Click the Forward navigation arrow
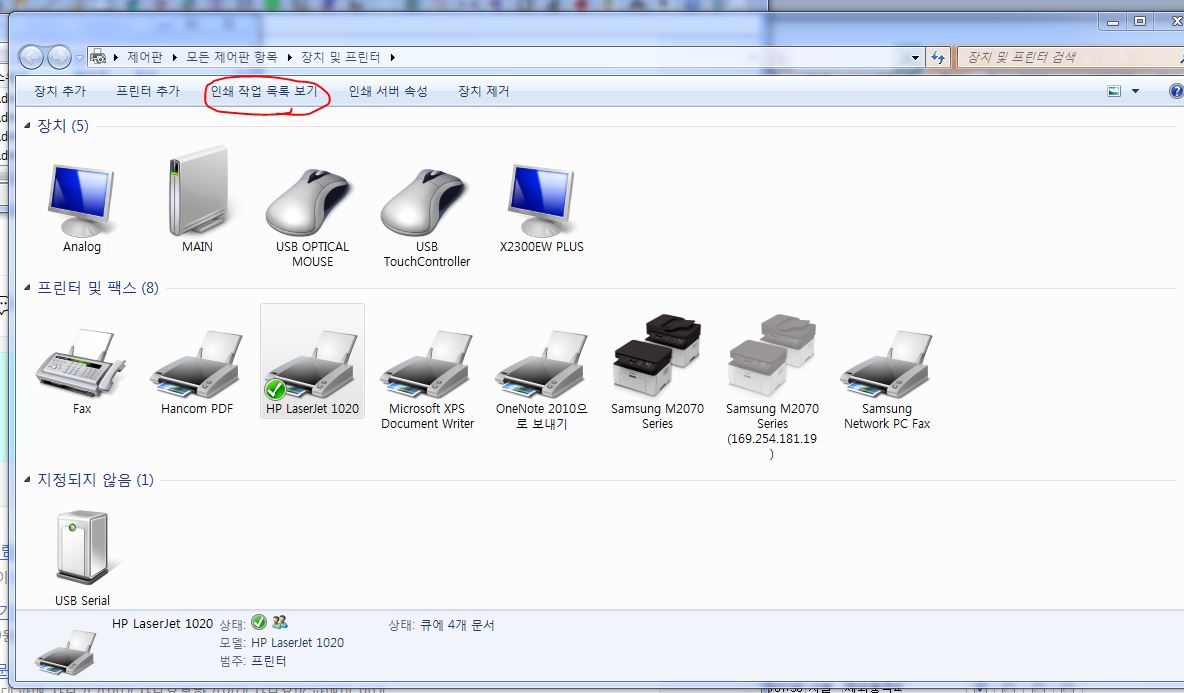The width and height of the screenshot is (1184, 693). (x=59, y=57)
